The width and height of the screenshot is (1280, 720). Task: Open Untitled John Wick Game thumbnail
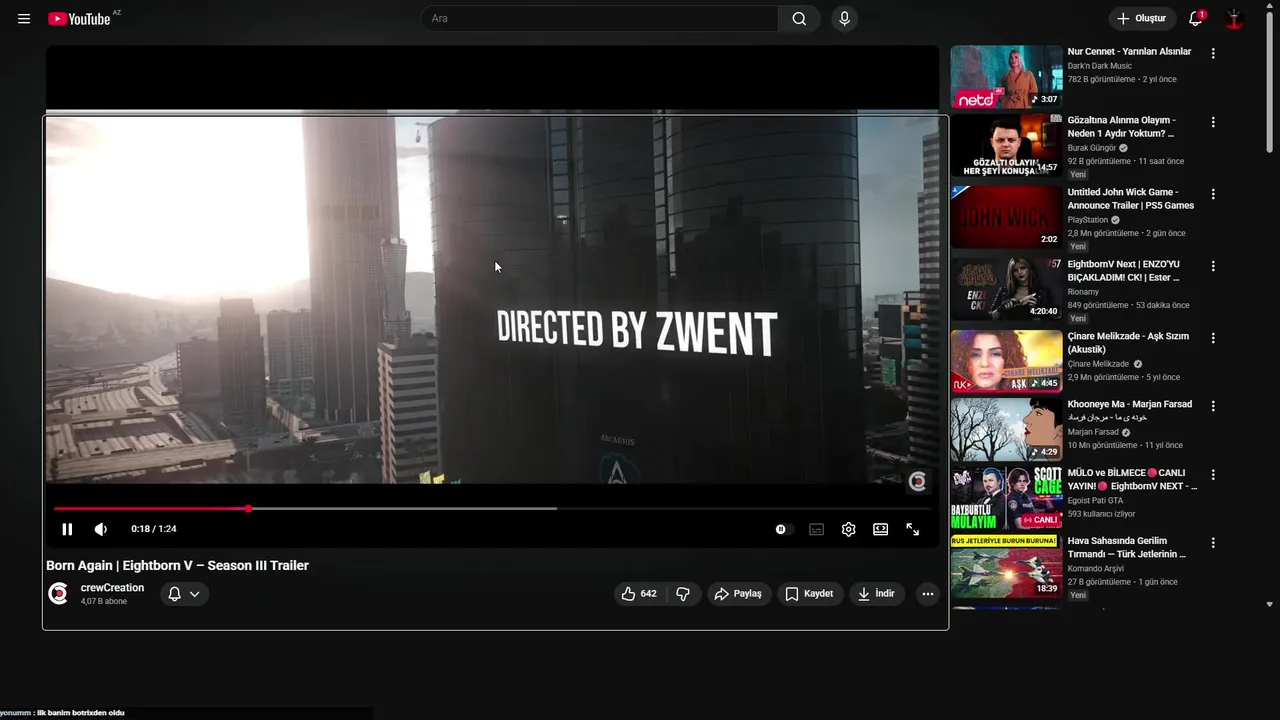[x=1006, y=217]
